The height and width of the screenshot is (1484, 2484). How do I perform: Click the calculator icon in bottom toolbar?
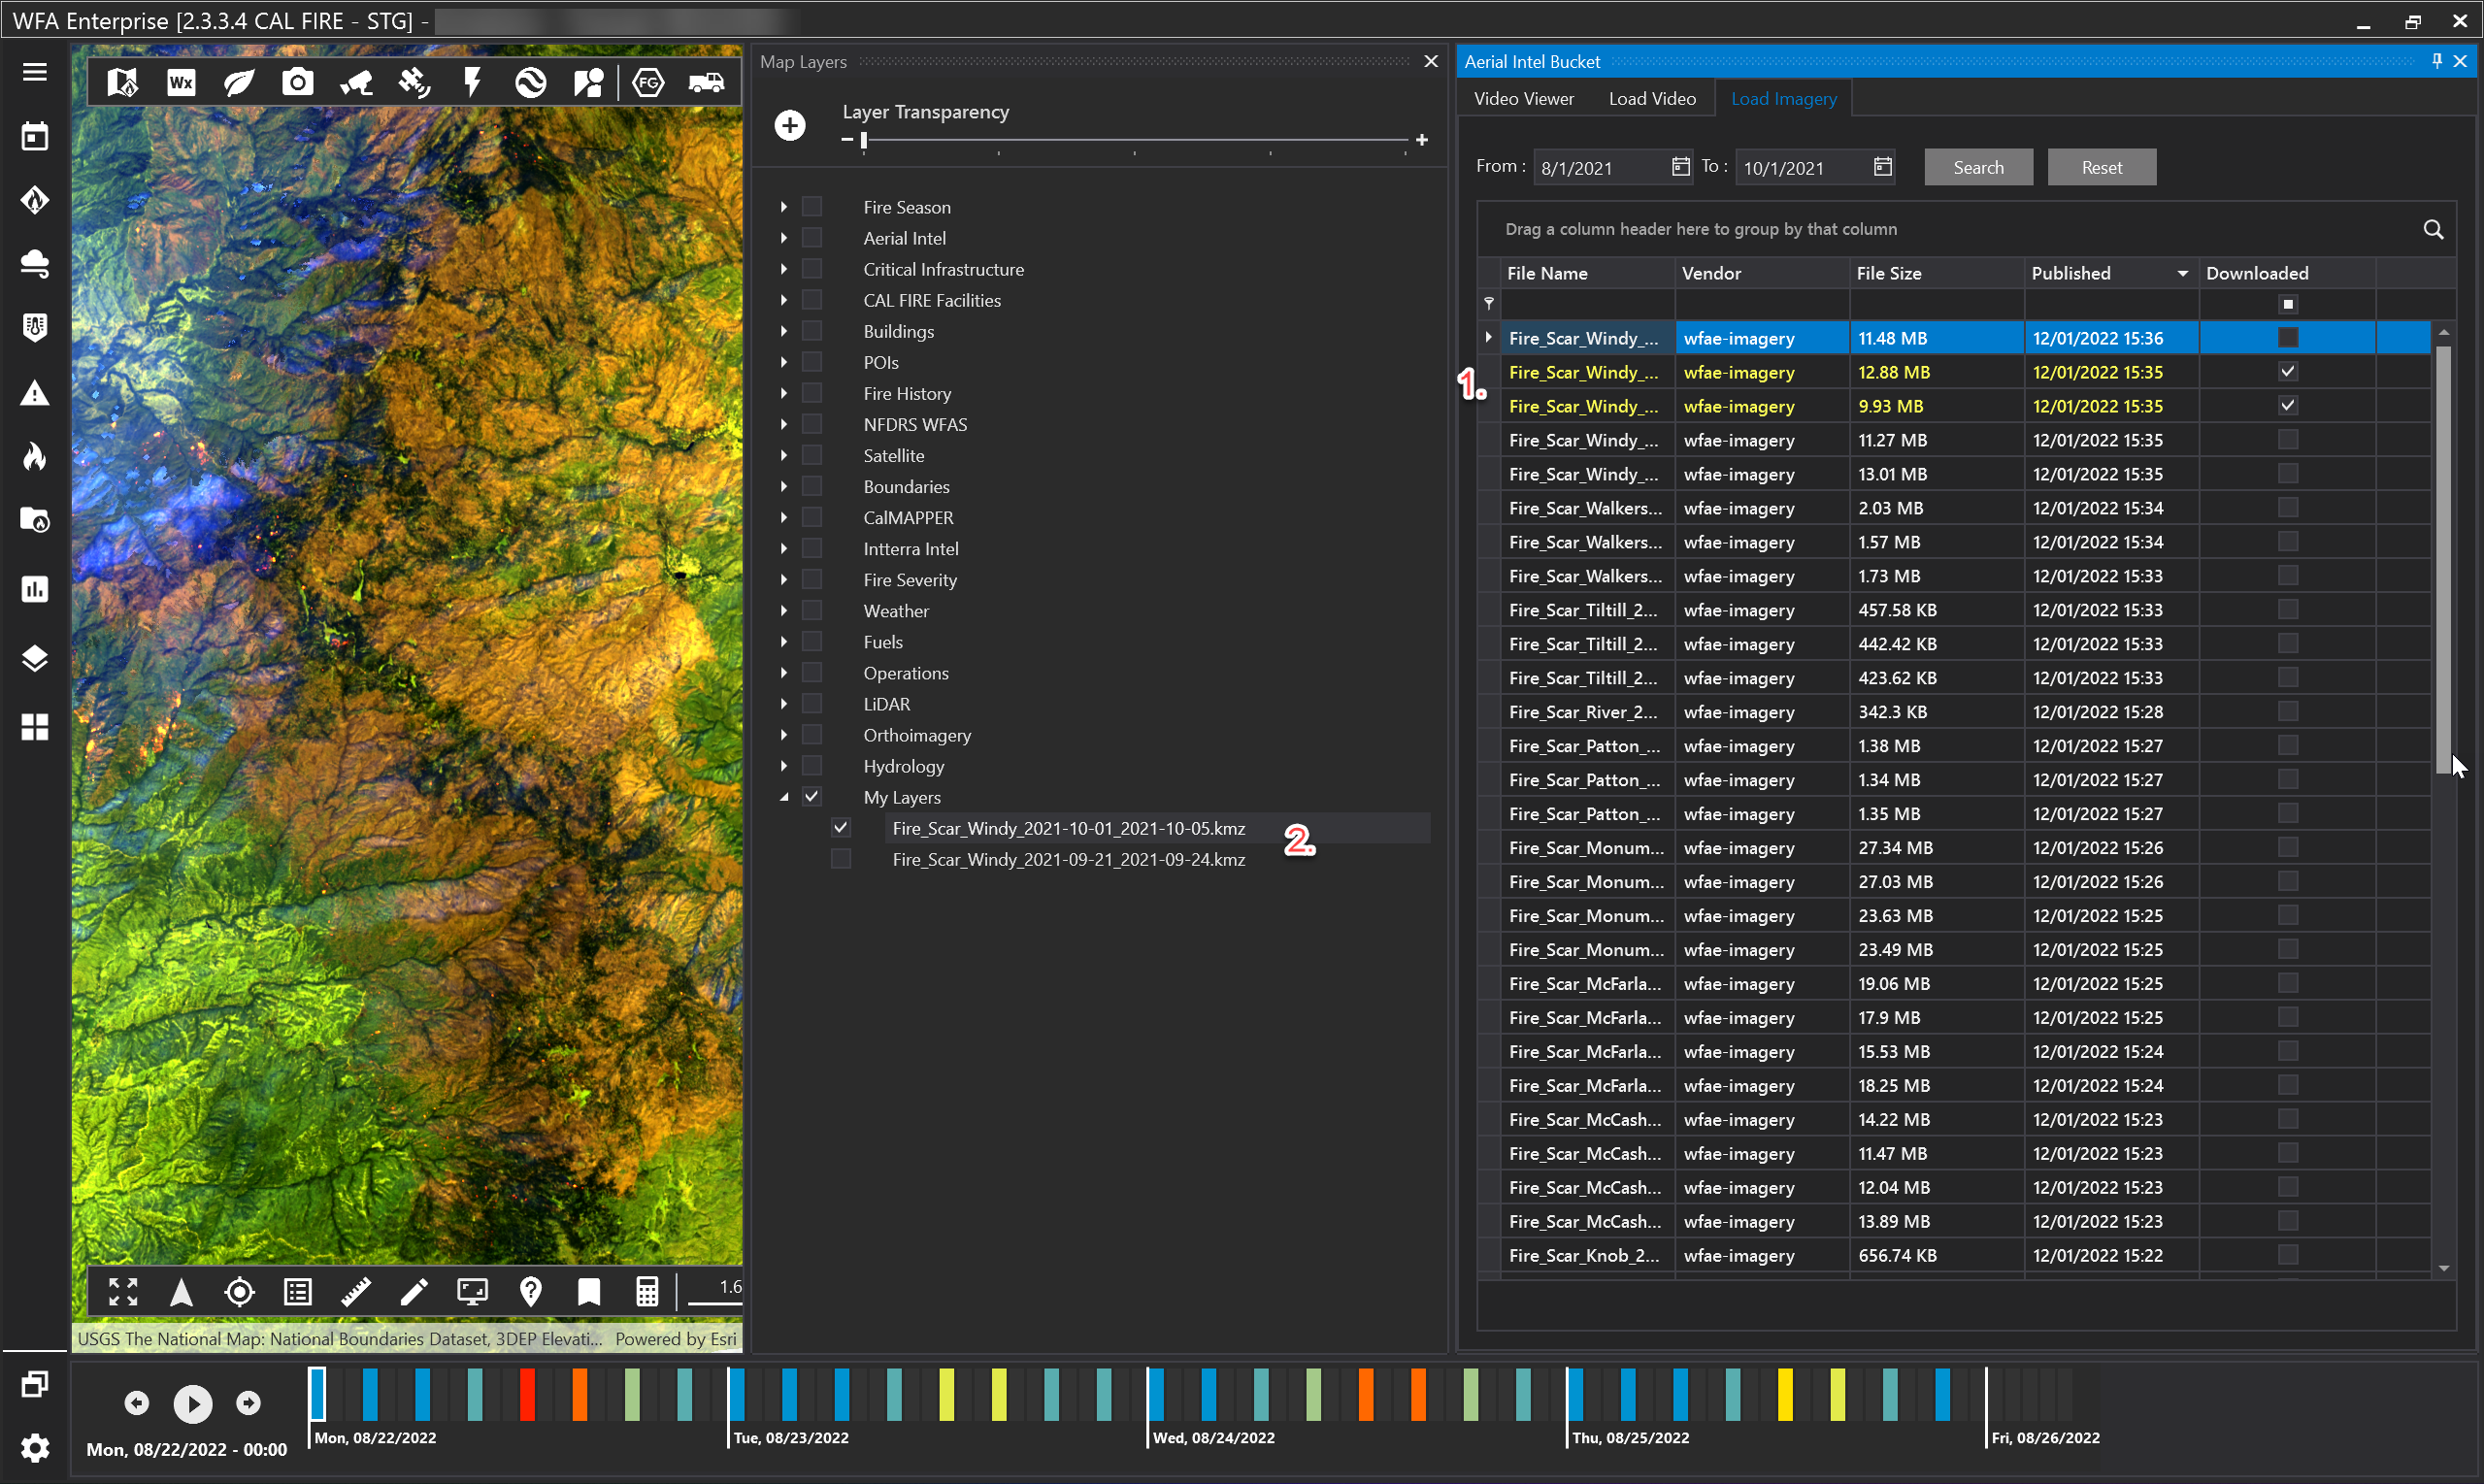tap(647, 1292)
